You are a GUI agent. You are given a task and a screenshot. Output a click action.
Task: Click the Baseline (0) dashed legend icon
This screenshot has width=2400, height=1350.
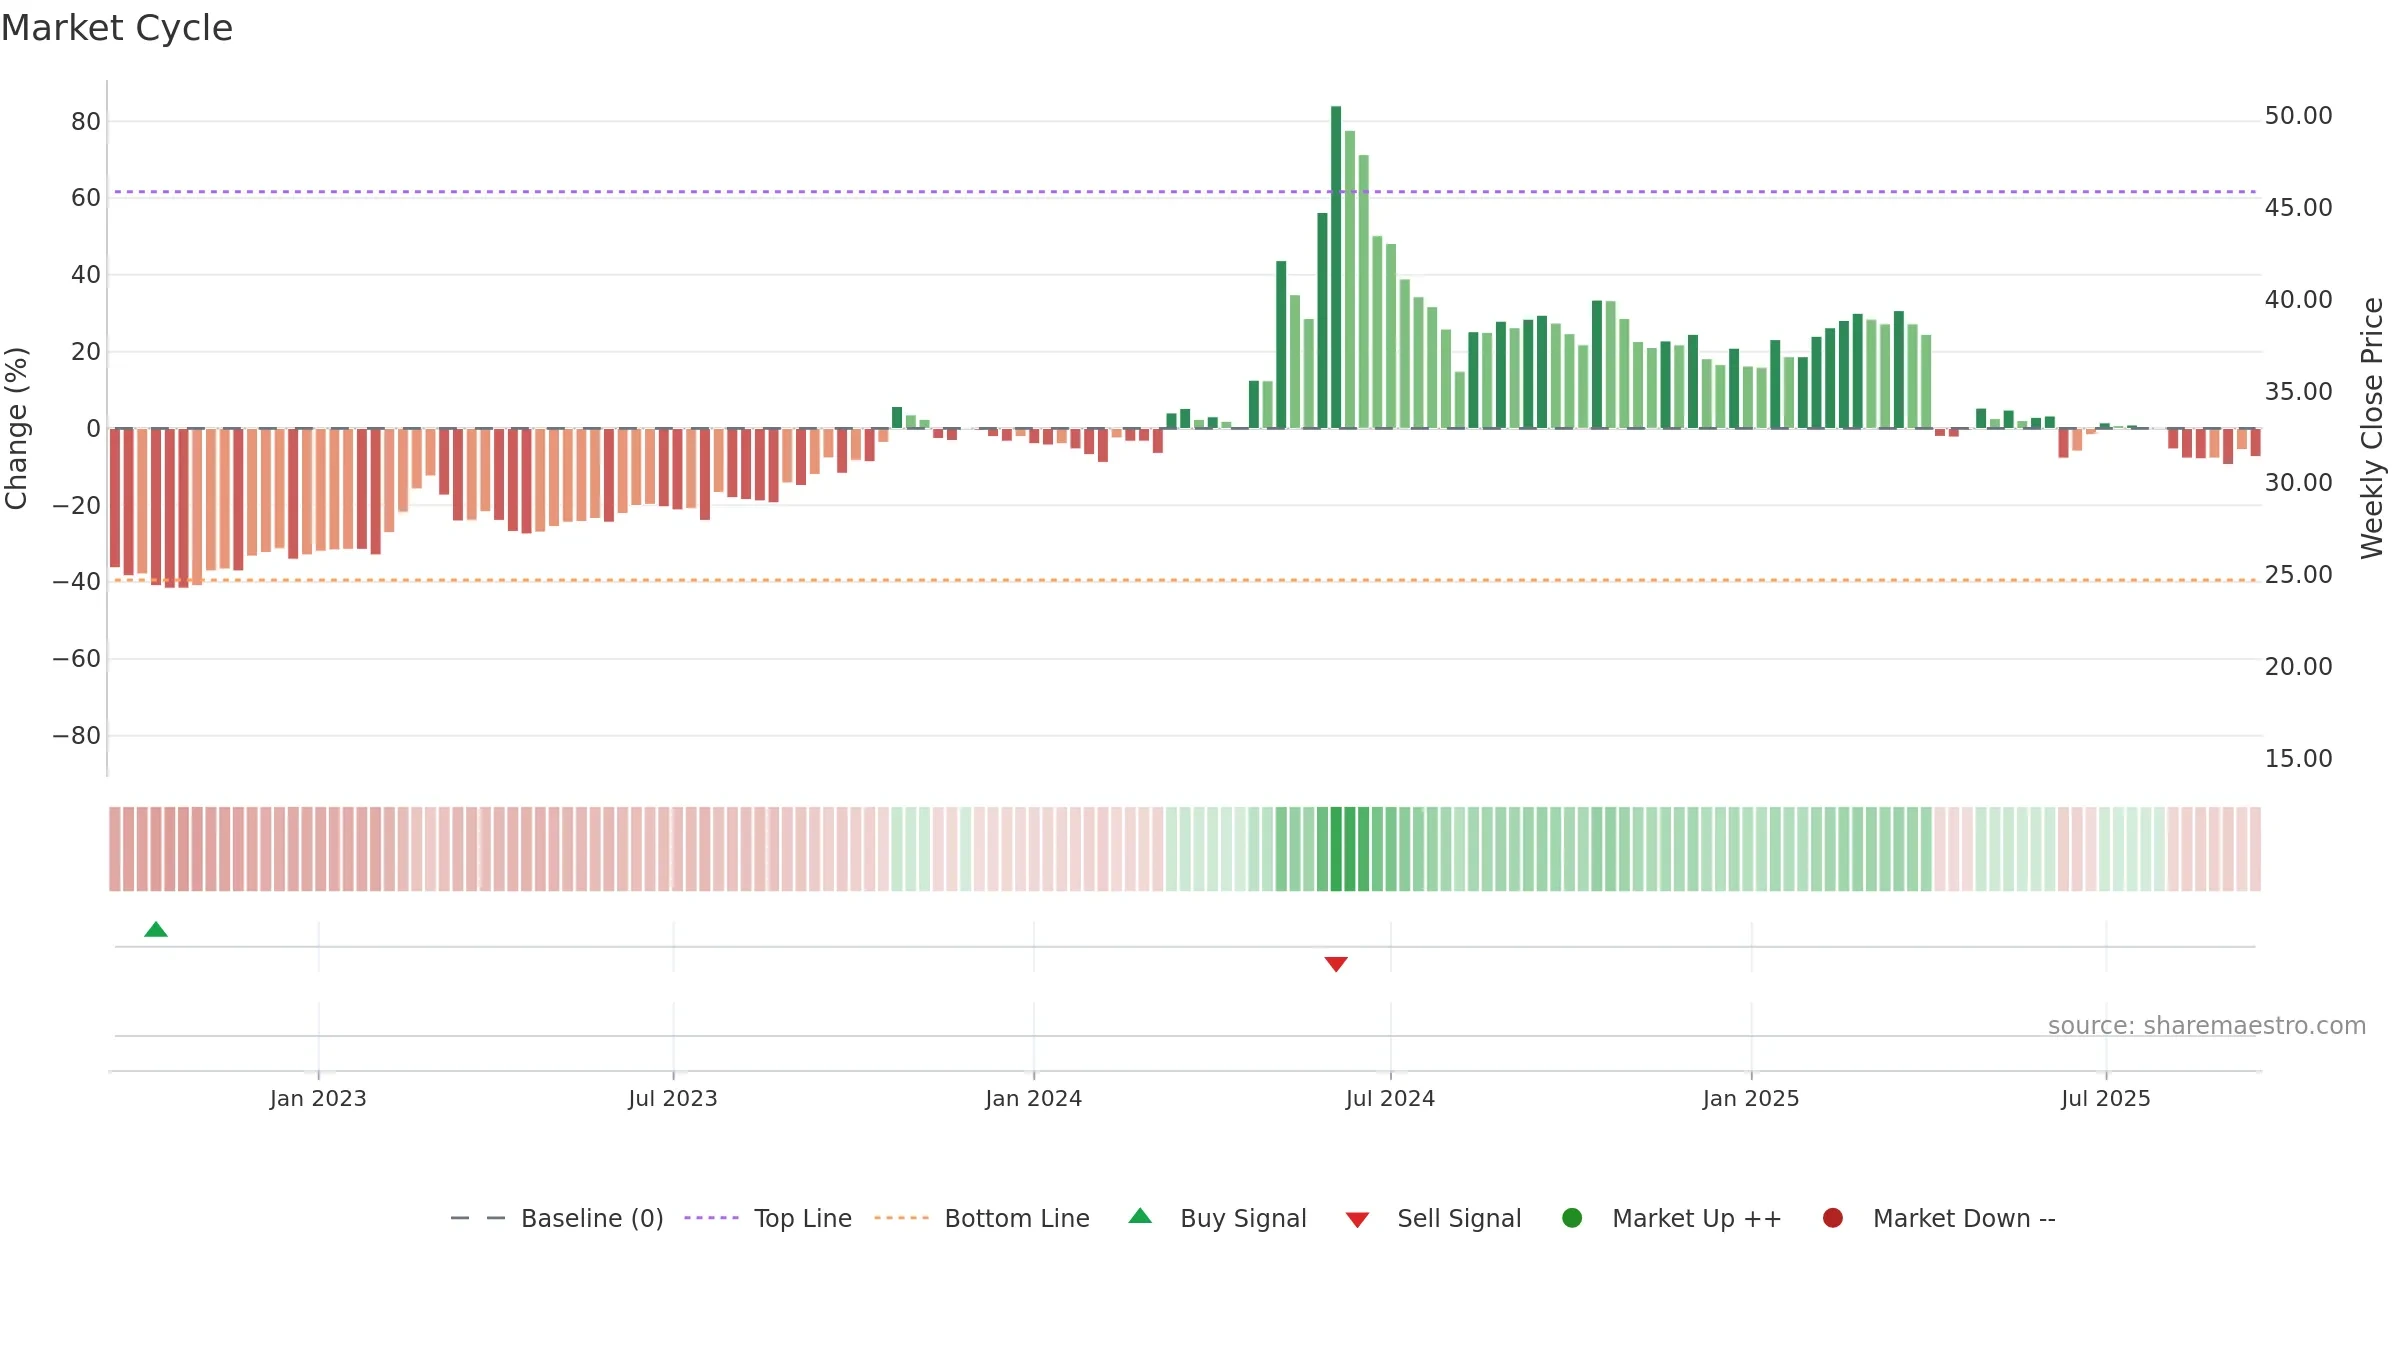tap(478, 1218)
